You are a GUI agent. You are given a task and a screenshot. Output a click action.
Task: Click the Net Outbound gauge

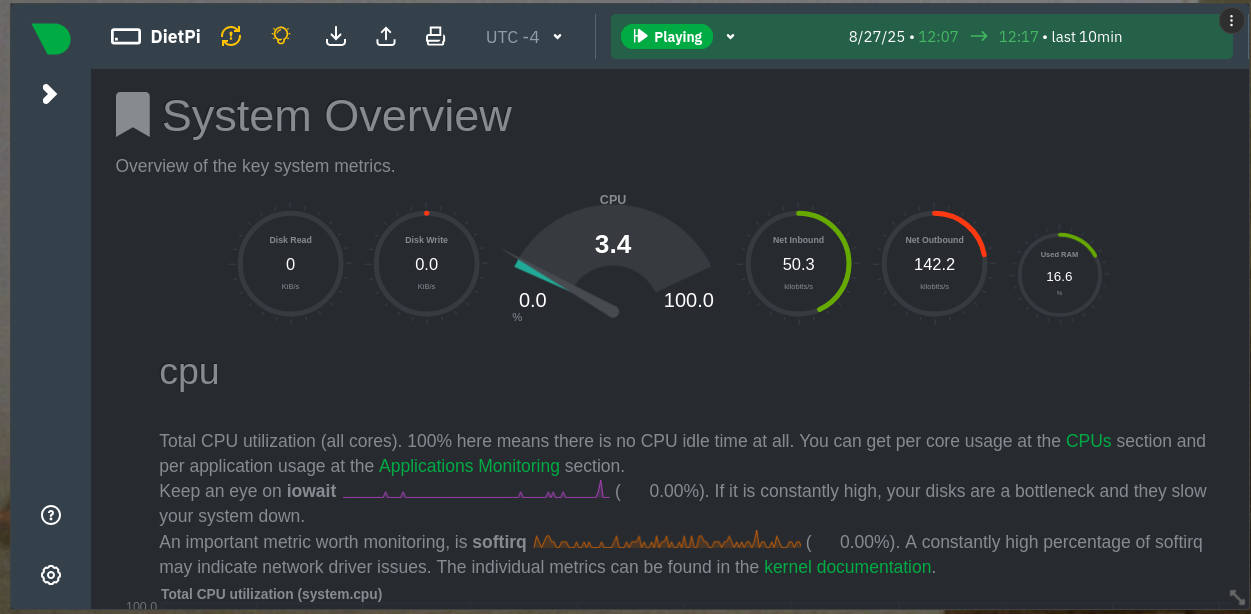[x=935, y=264]
